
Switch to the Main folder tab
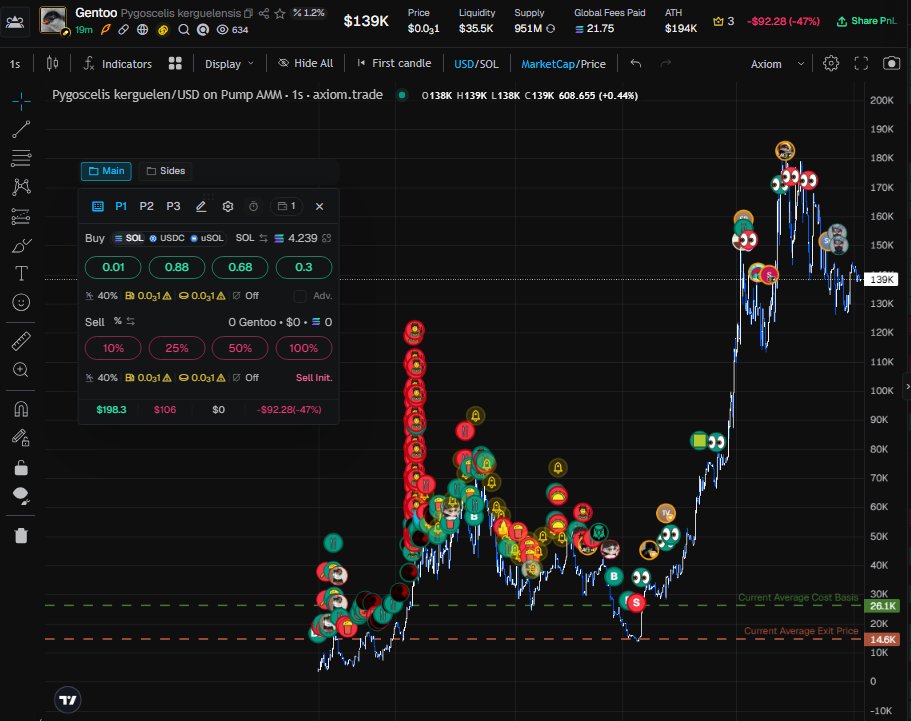click(106, 171)
